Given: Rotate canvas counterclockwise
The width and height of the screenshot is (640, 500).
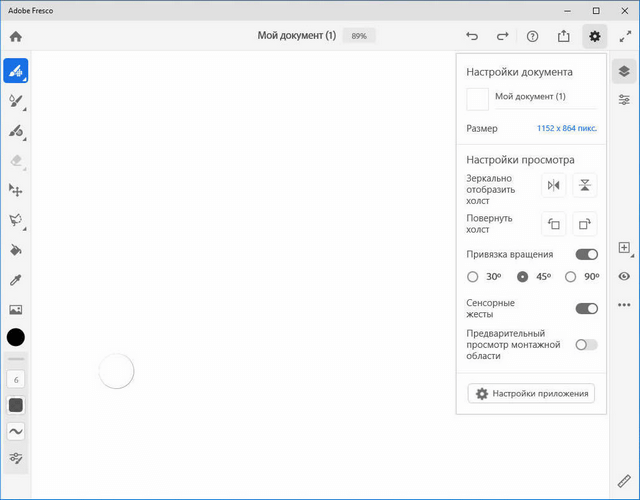Looking at the screenshot, I should (x=553, y=224).
